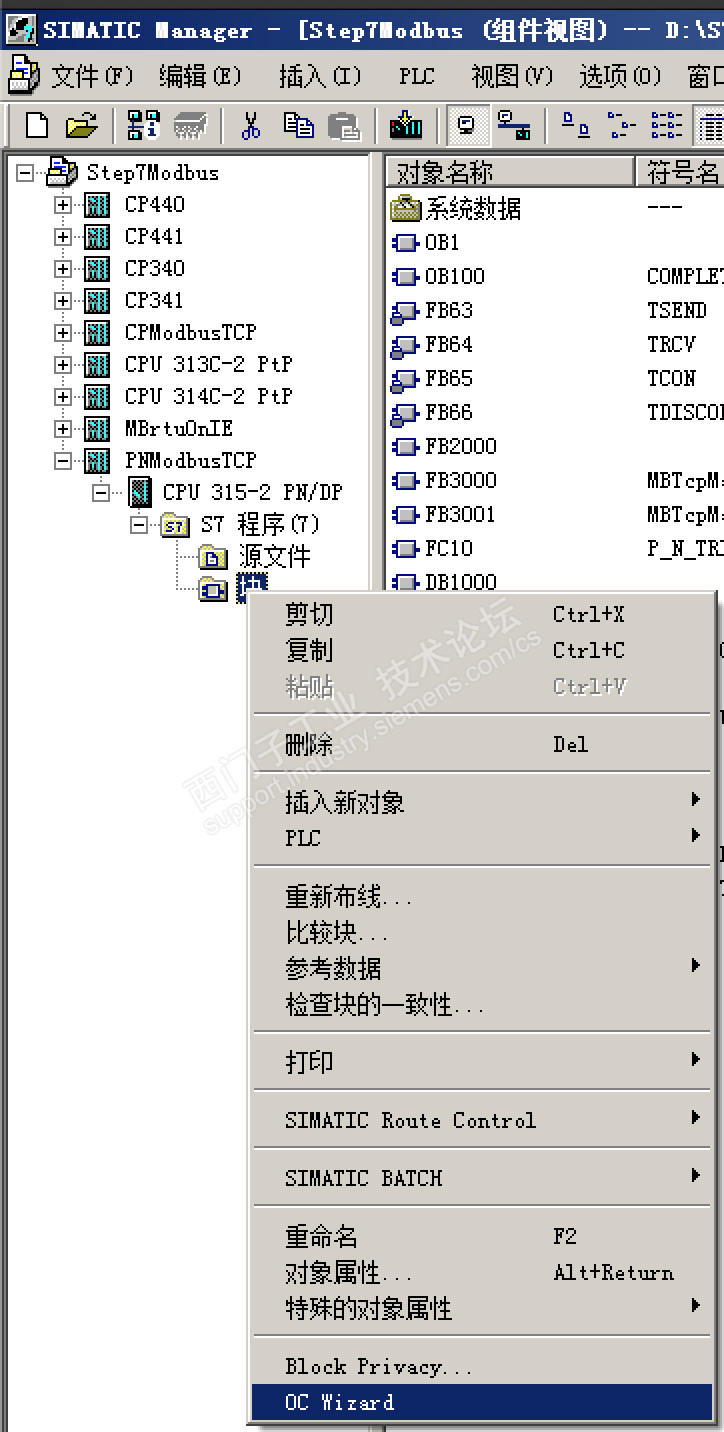The height and width of the screenshot is (1432, 724).
Task: Open the 视图(V) menu
Action: pyautogui.click(x=512, y=75)
